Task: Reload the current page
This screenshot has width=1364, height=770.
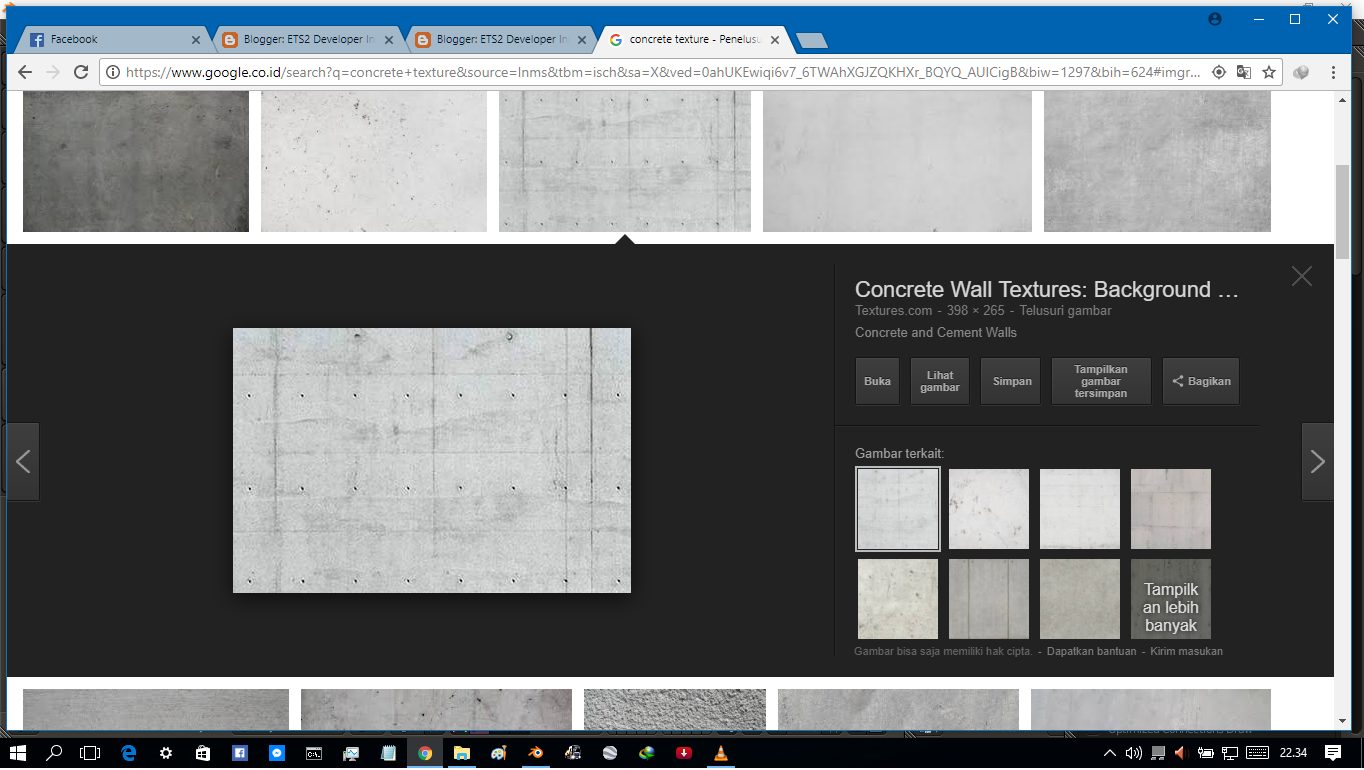Action: 80,72
